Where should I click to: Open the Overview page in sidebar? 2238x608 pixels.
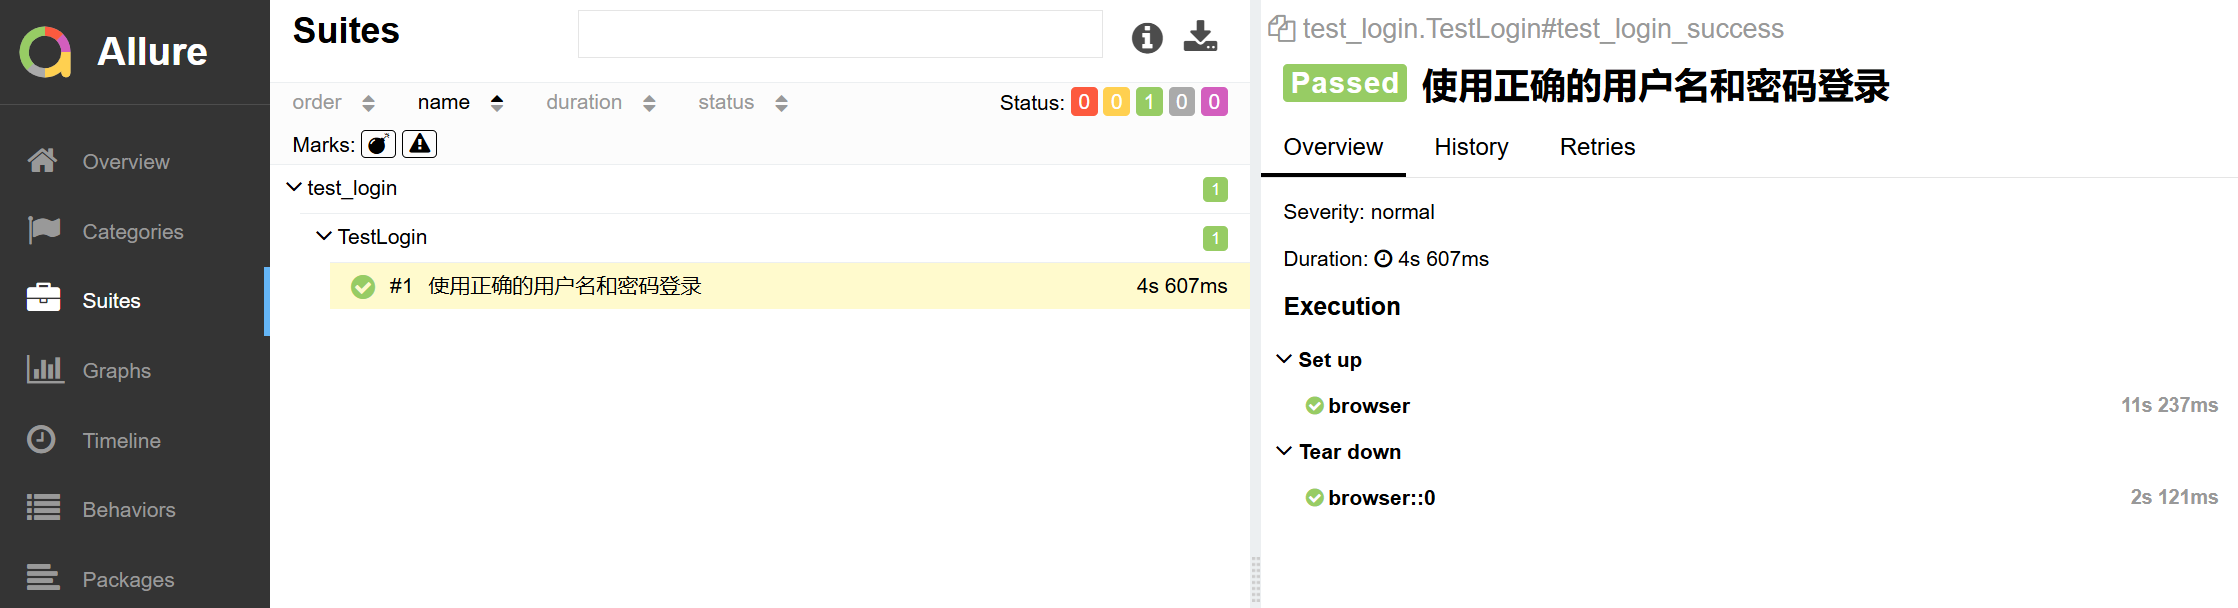[125, 162]
